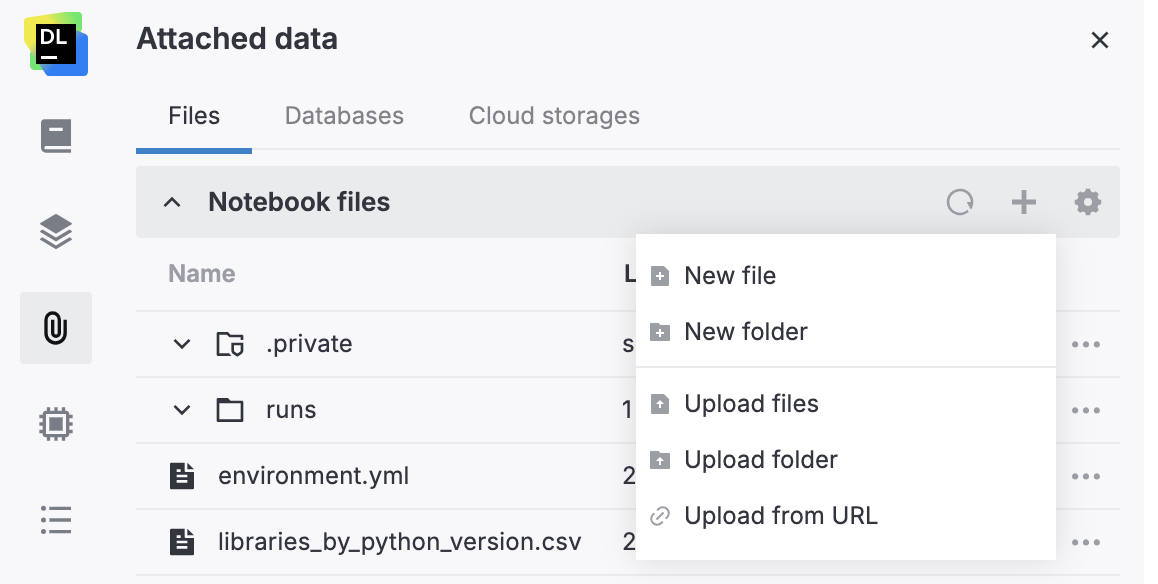Select the libraries_by_python_version.csv file

[398, 541]
